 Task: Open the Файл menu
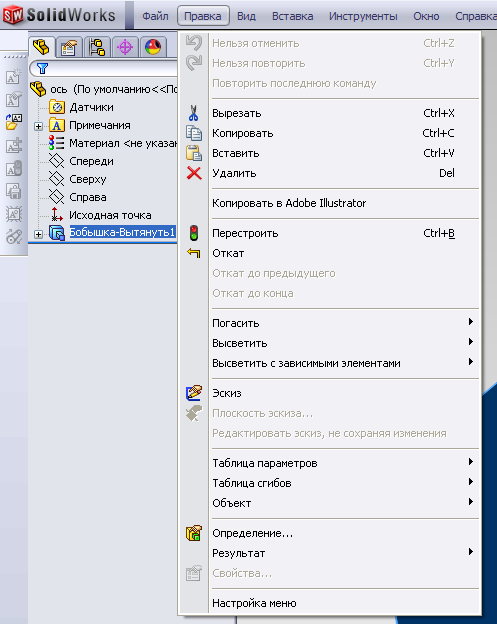[x=155, y=16]
